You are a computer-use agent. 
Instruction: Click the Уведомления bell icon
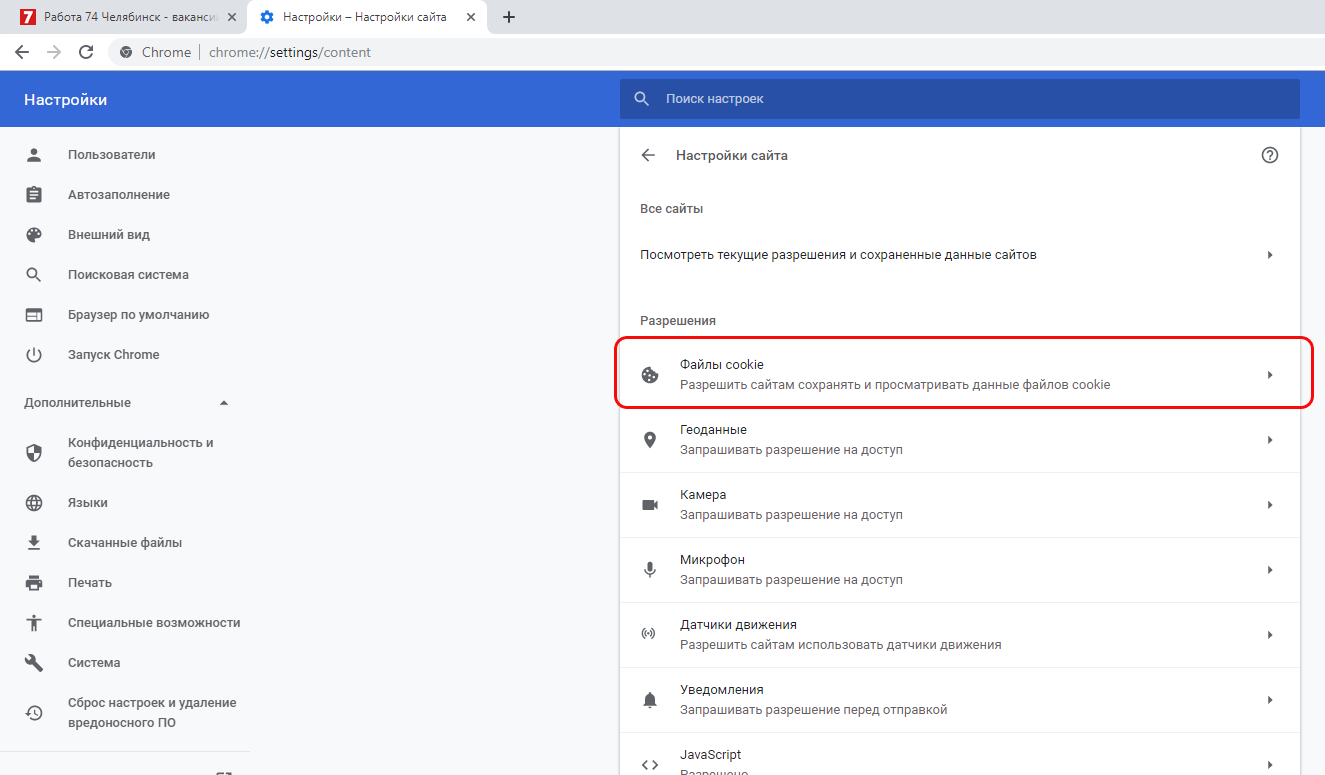click(x=650, y=700)
